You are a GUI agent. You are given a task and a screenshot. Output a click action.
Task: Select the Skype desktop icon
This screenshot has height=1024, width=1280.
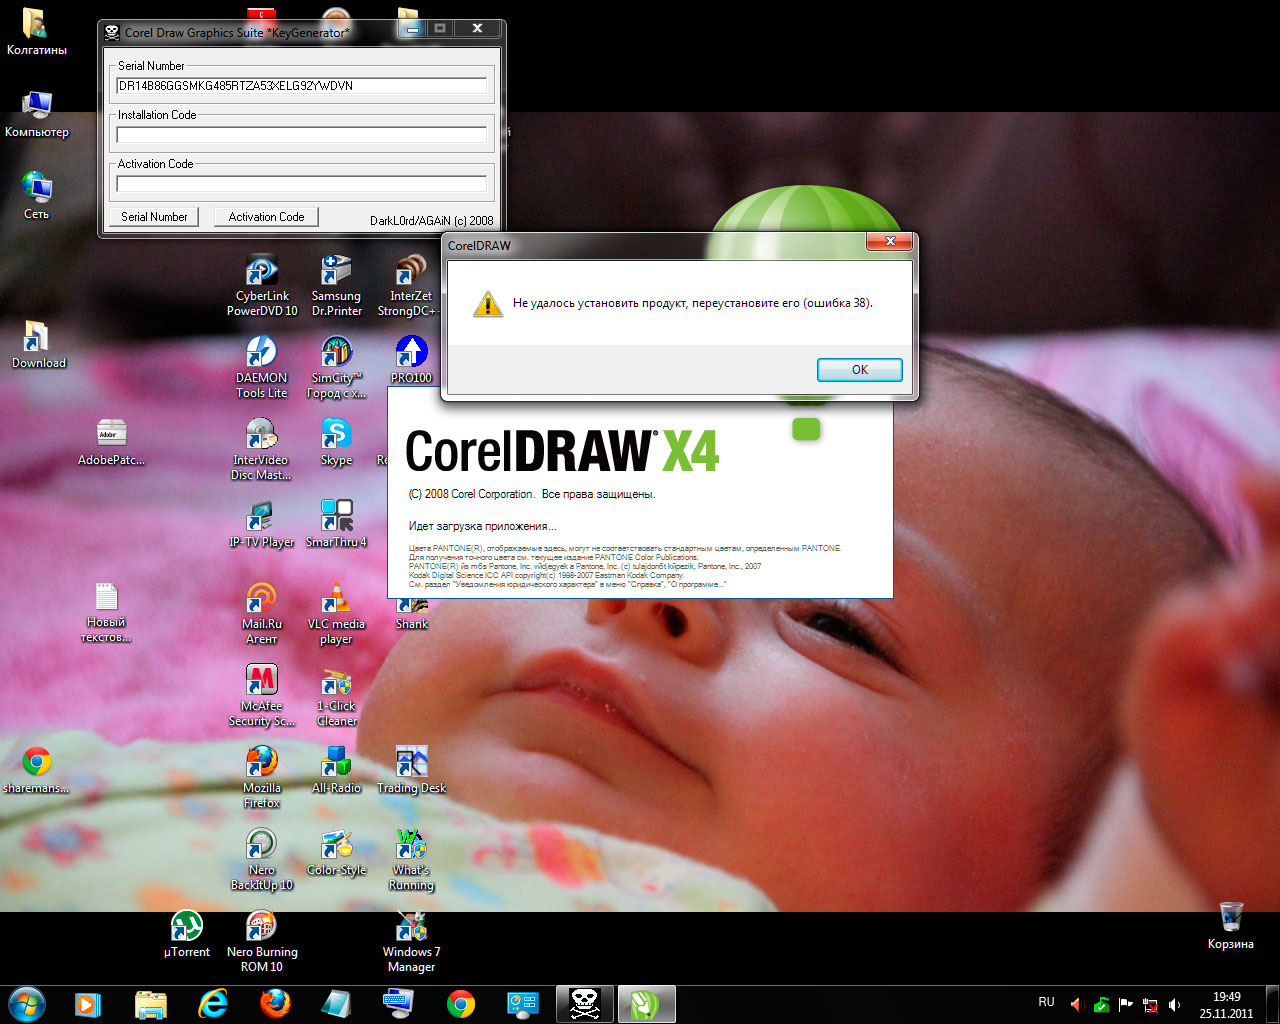click(336, 442)
